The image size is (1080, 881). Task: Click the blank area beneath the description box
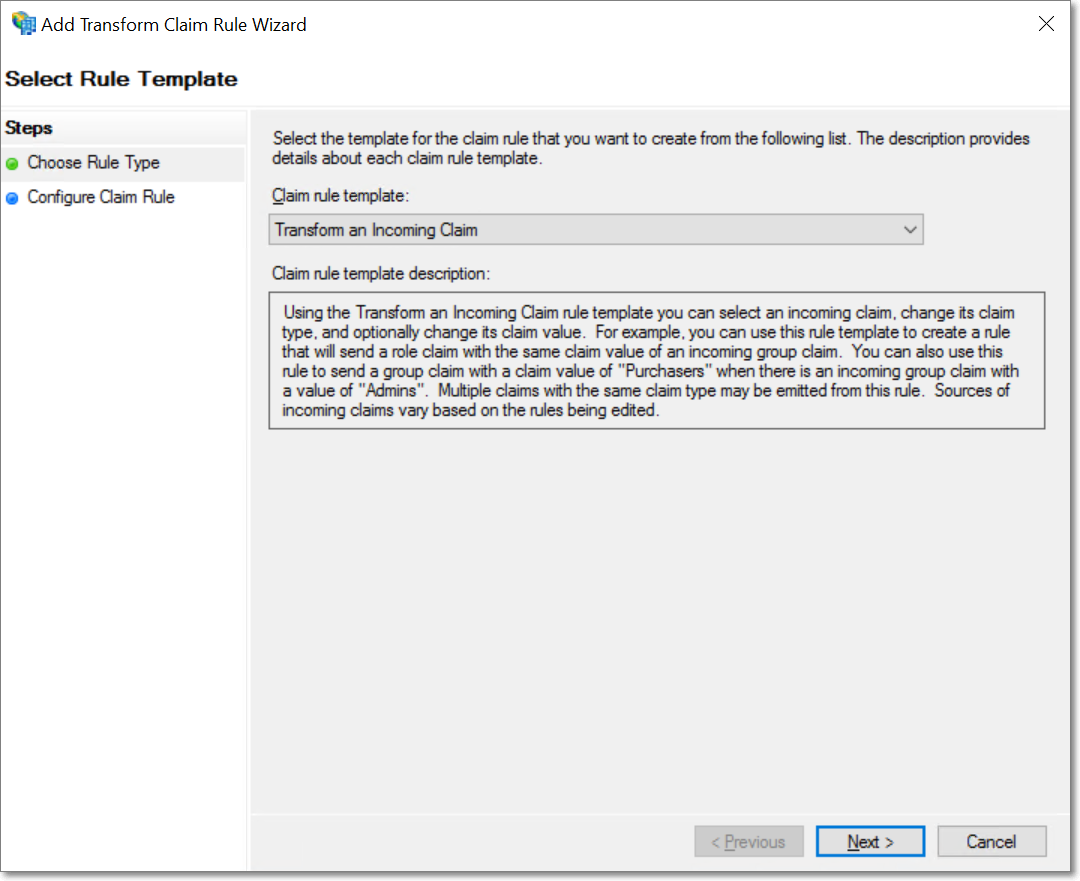point(656,600)
